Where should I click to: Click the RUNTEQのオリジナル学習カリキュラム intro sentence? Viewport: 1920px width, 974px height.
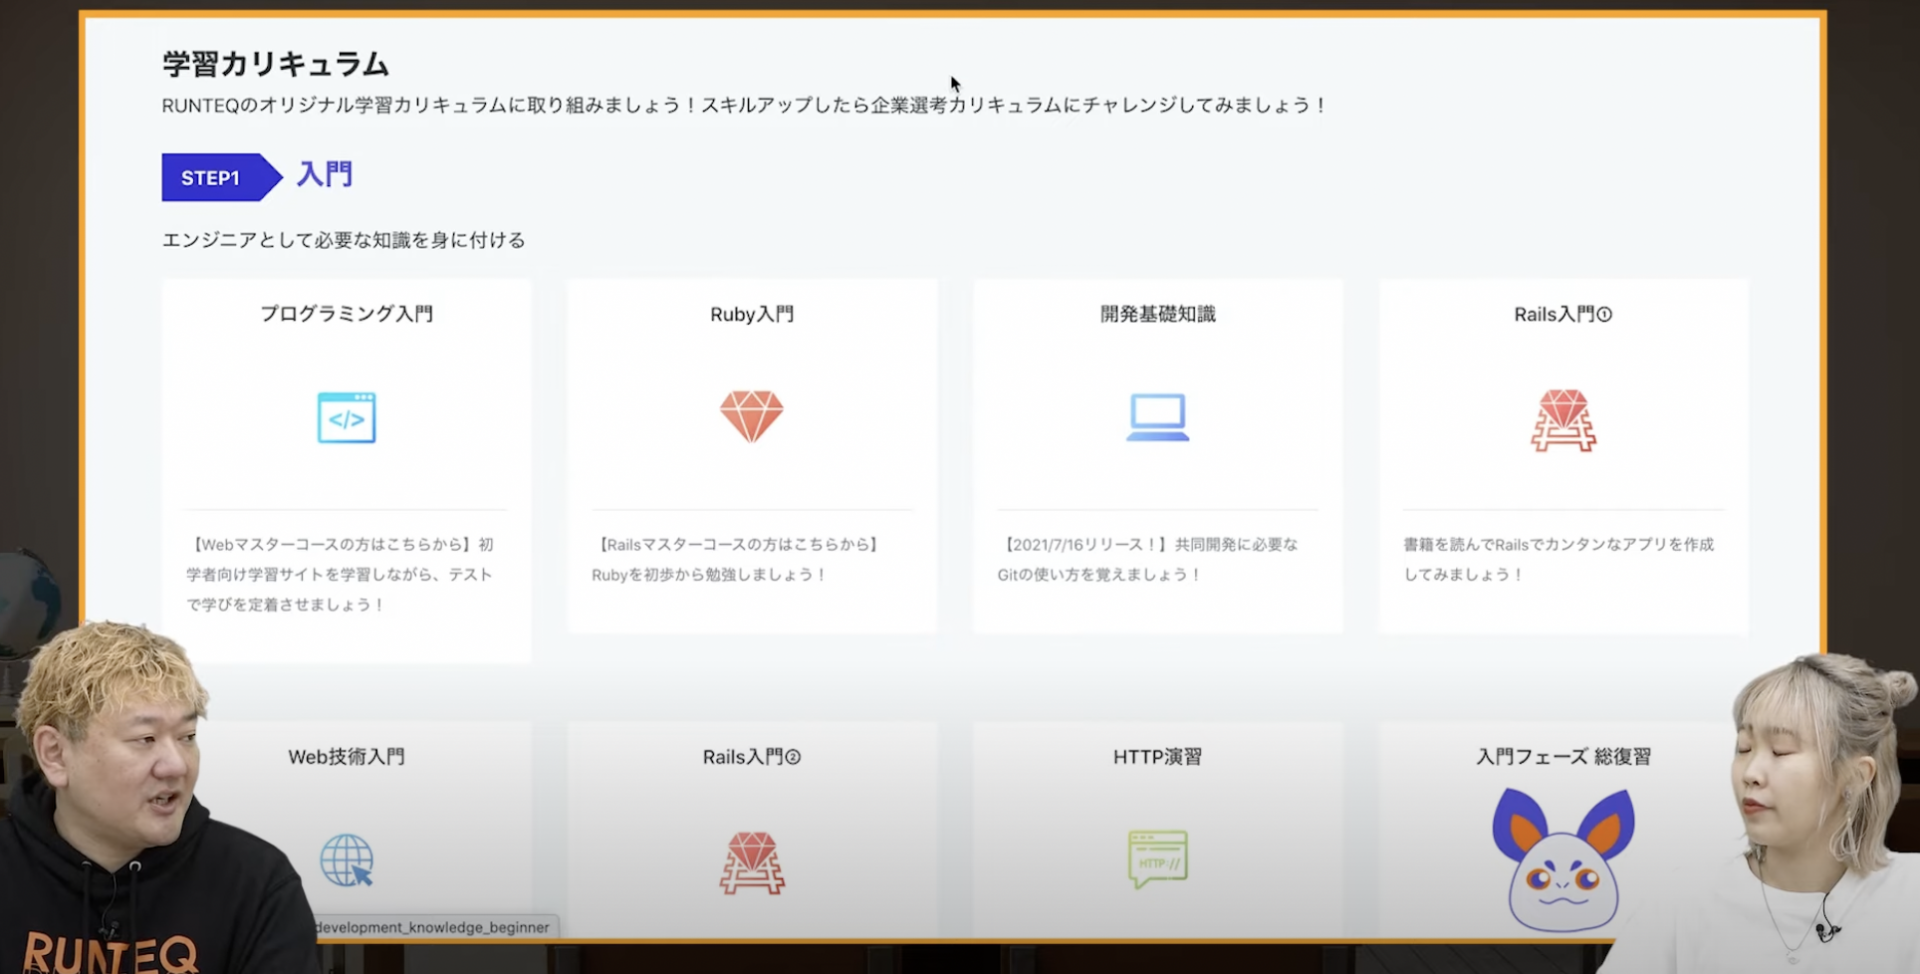click(x=745, y=105)
